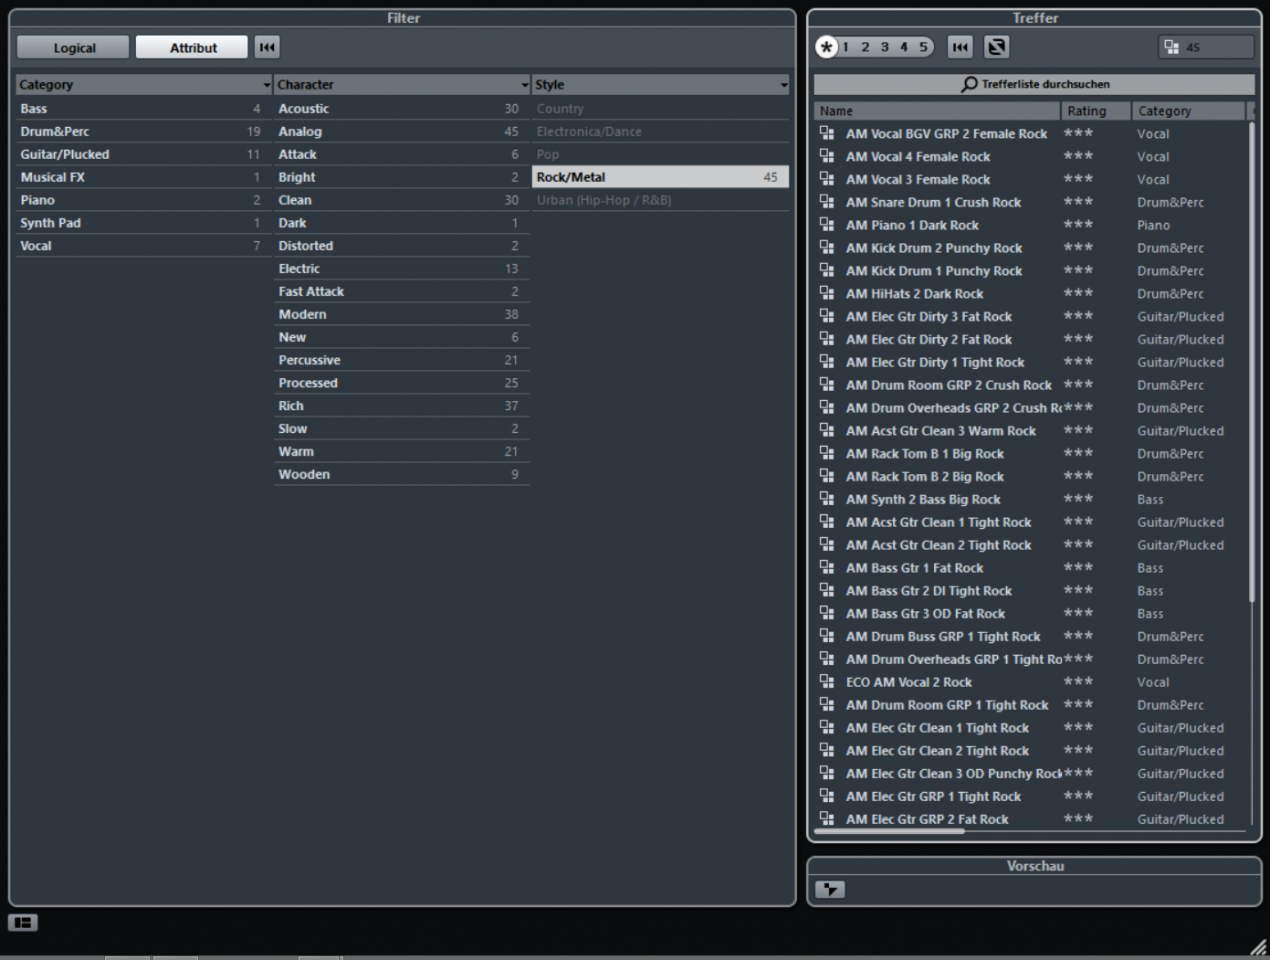Click the preset icon of AM Rack Tom B 1 Big Rock
The height and width of the screenshot is (960, 1270).
[827, 453]
